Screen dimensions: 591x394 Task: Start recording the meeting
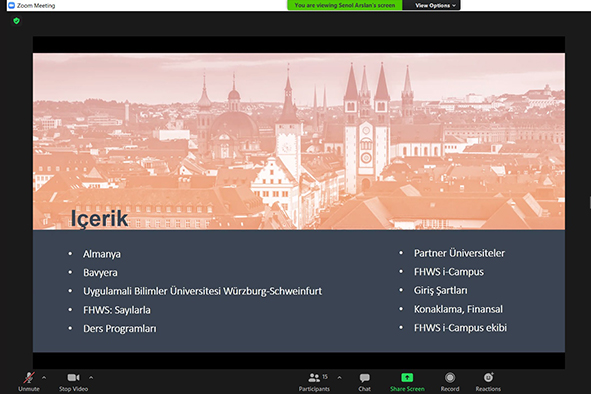(450, 382)
